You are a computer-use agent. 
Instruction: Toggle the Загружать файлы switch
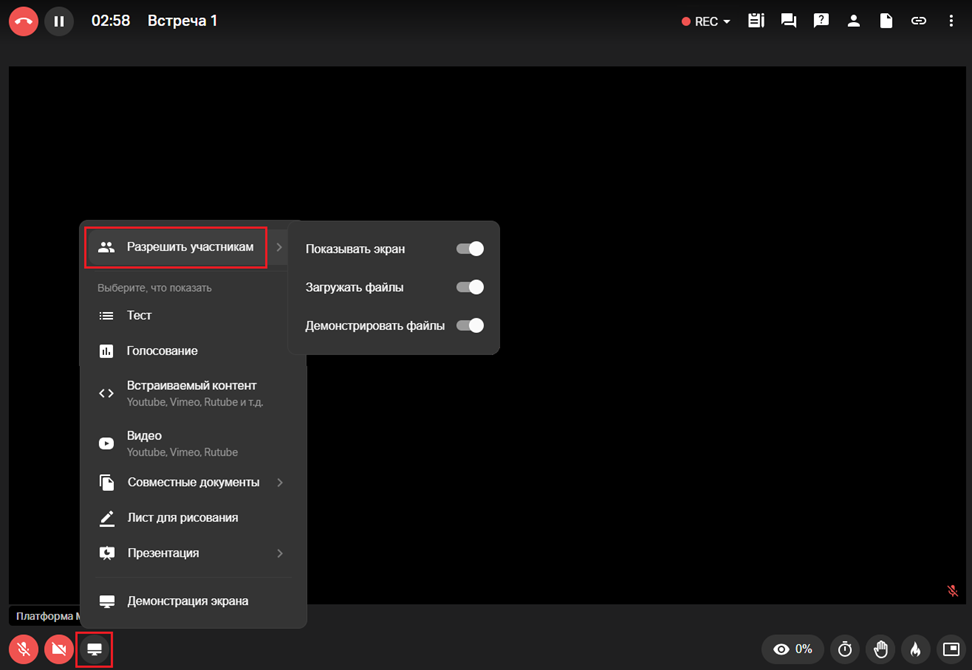point(470,287)
